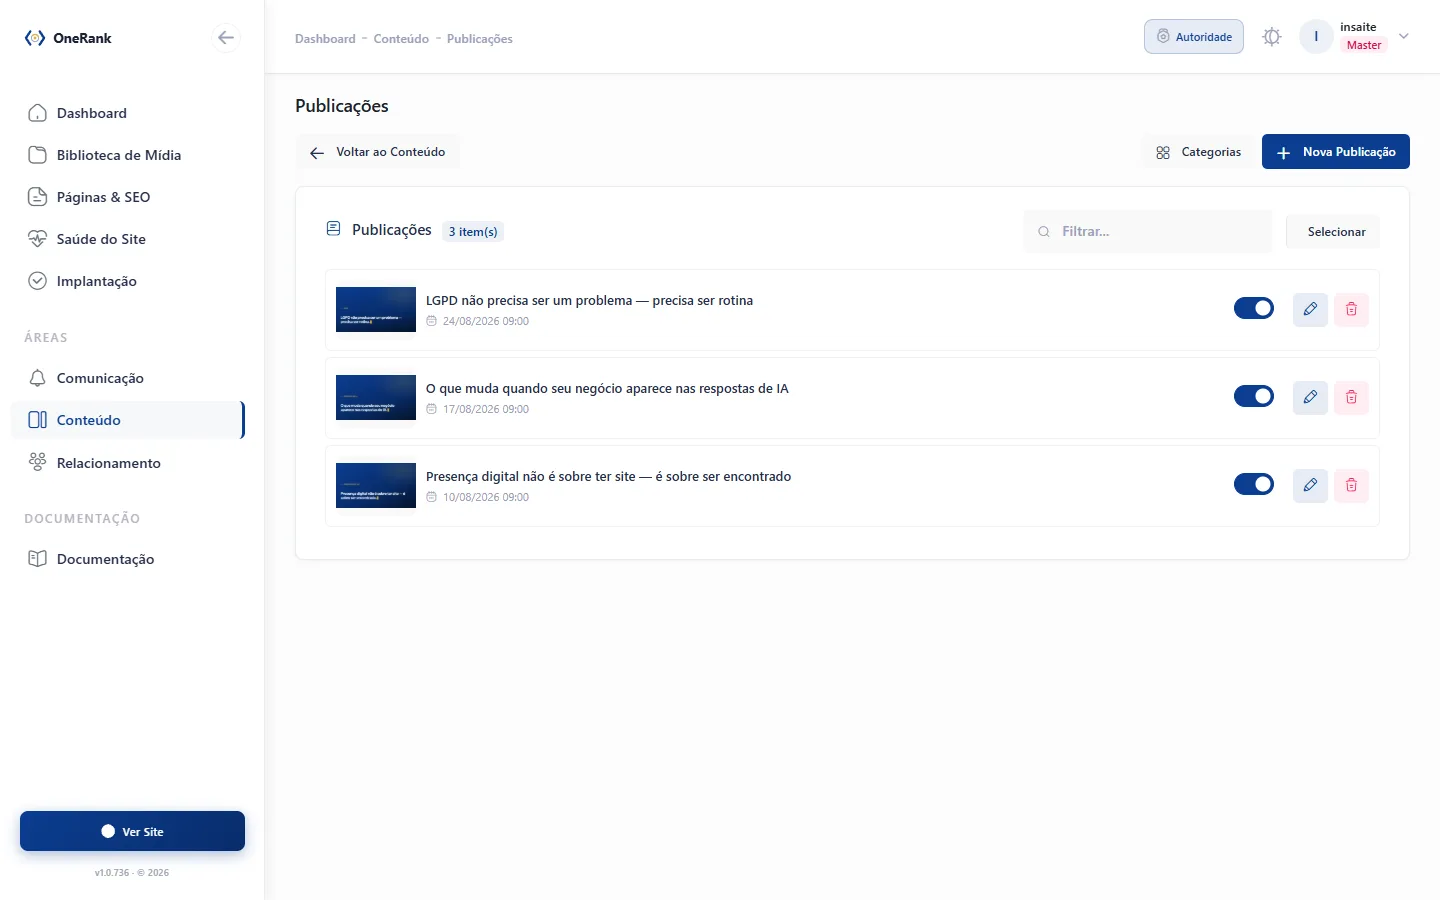Click the date '10/08/2026 09:00'
1440x900 pixels.
pos(486,497)
